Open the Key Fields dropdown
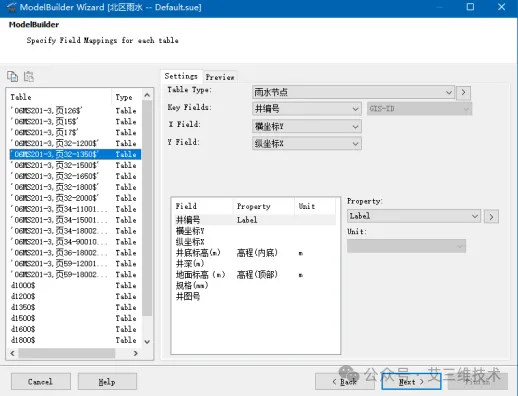Screen dimensions: 518x396 (307, 109)
